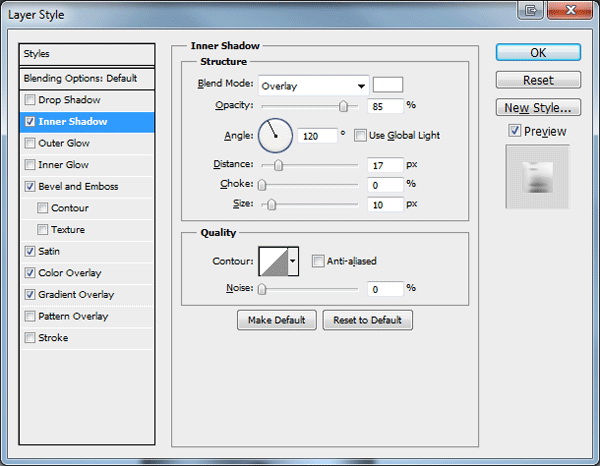
Task: Open the shadow color swatch
Action: pos(388,85)
